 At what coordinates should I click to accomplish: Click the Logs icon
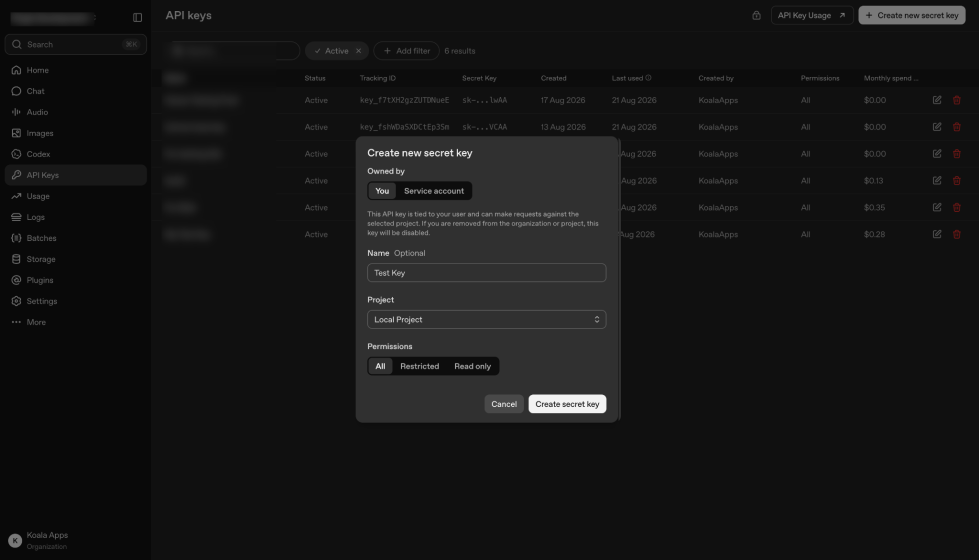tap(16, 217)
